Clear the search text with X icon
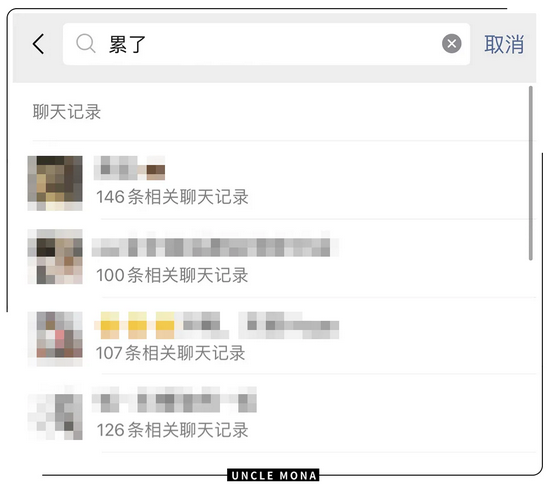 (451, 44)
